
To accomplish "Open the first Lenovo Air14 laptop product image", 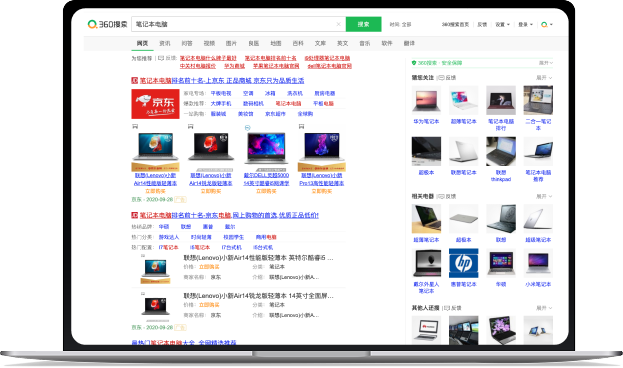I will pos(155,147).
